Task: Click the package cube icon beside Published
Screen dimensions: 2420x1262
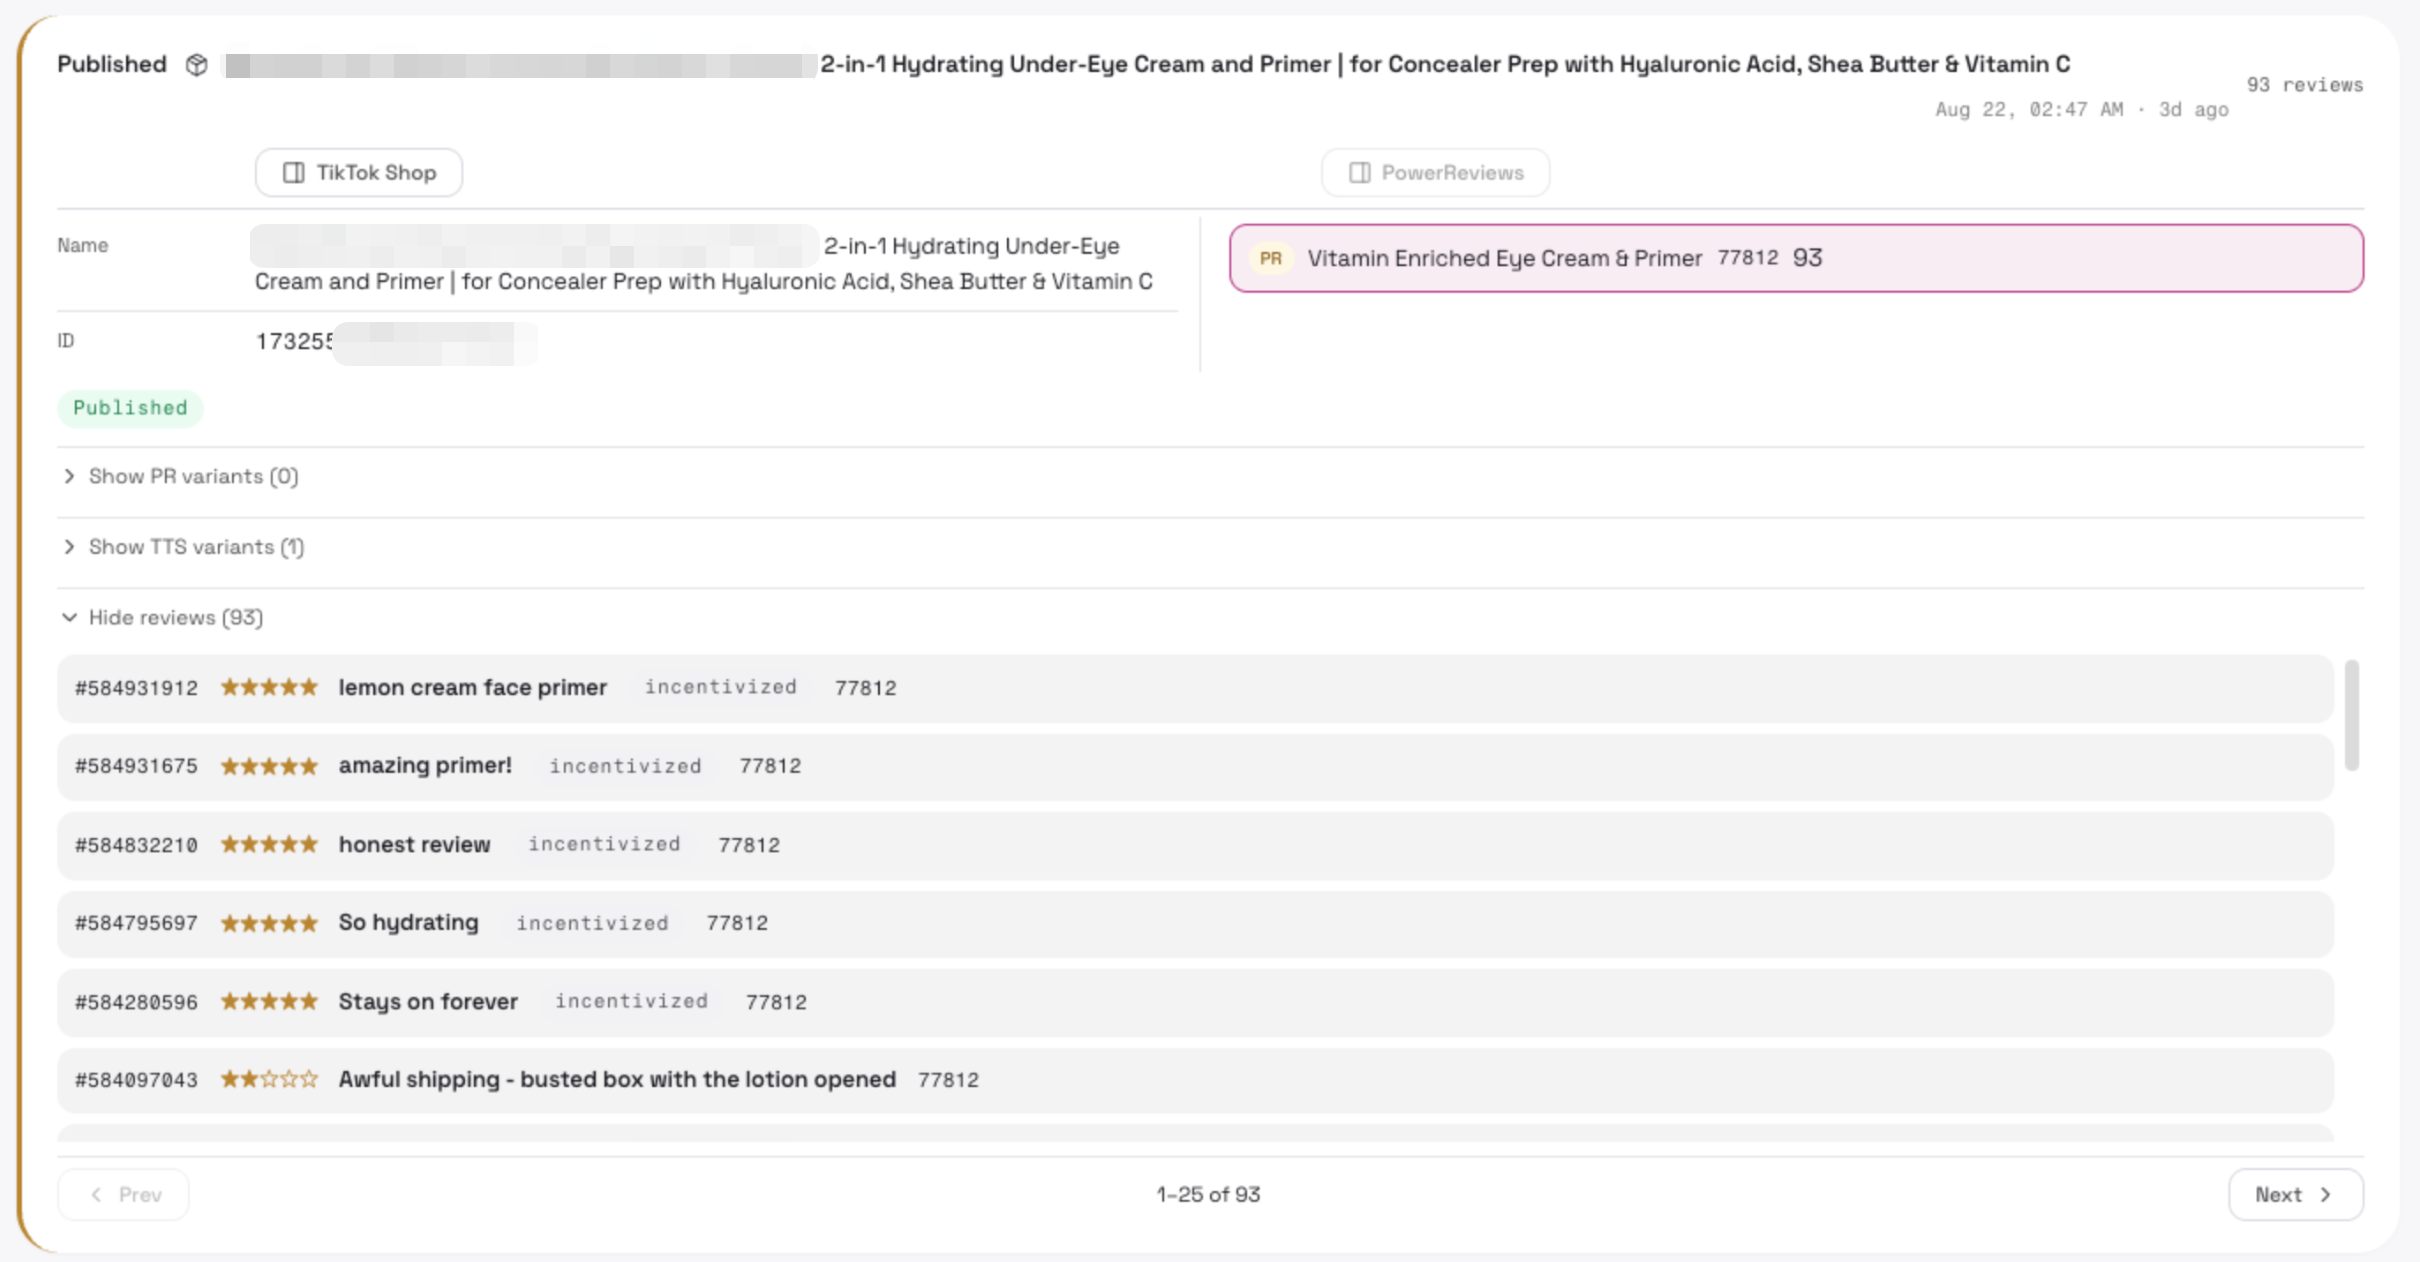Action: click(x=197, y=65)
